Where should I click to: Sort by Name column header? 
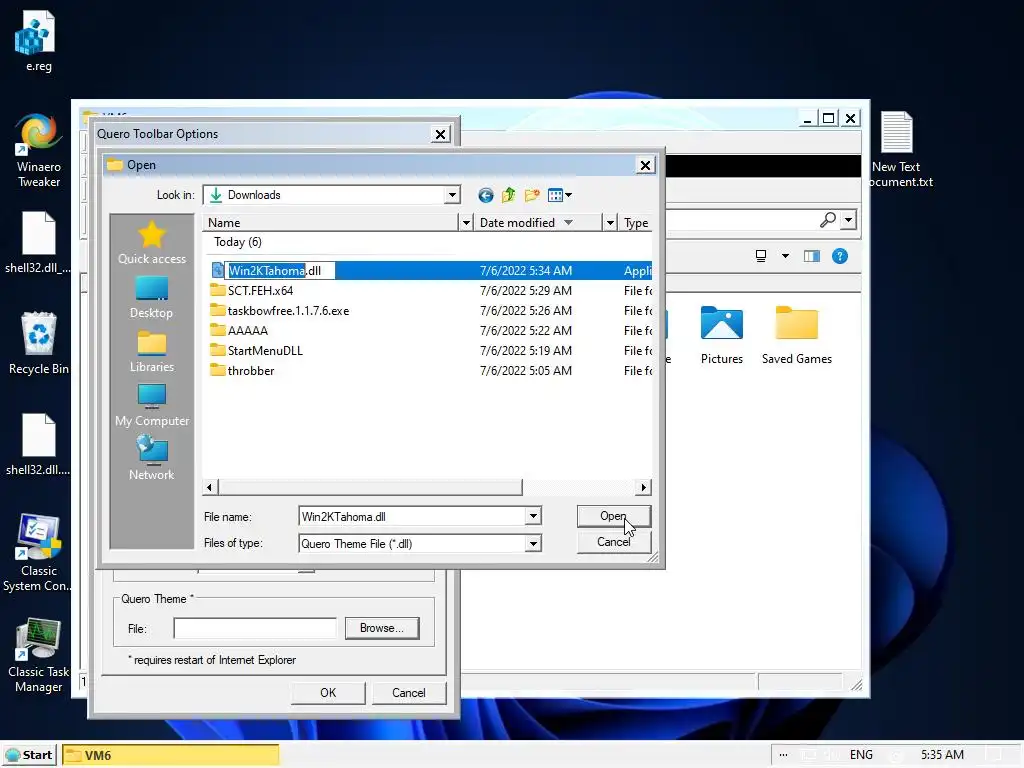[x=331, y=223]
